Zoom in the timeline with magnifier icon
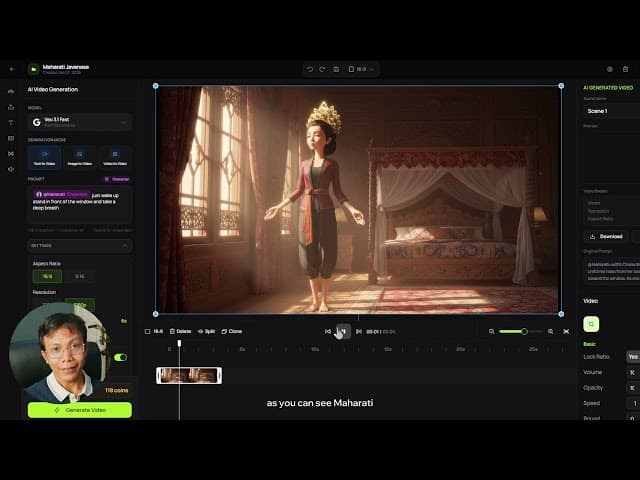The height and width of the screenshot is (480, 640). [551, 331]
